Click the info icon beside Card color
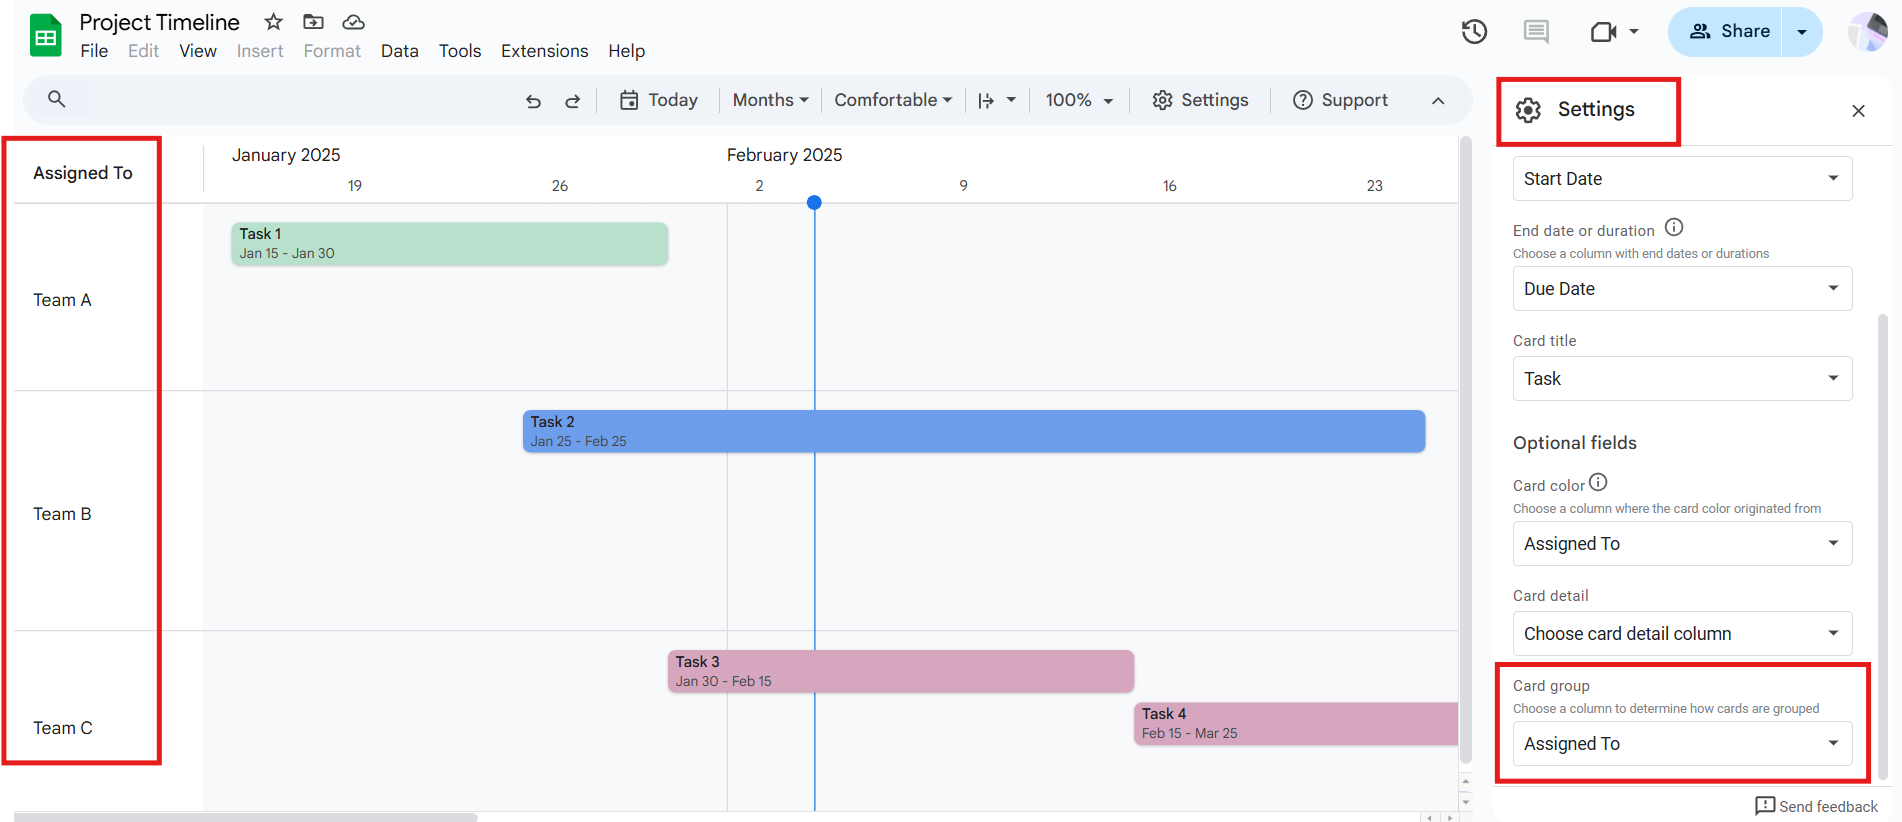 pos(1598,483)
